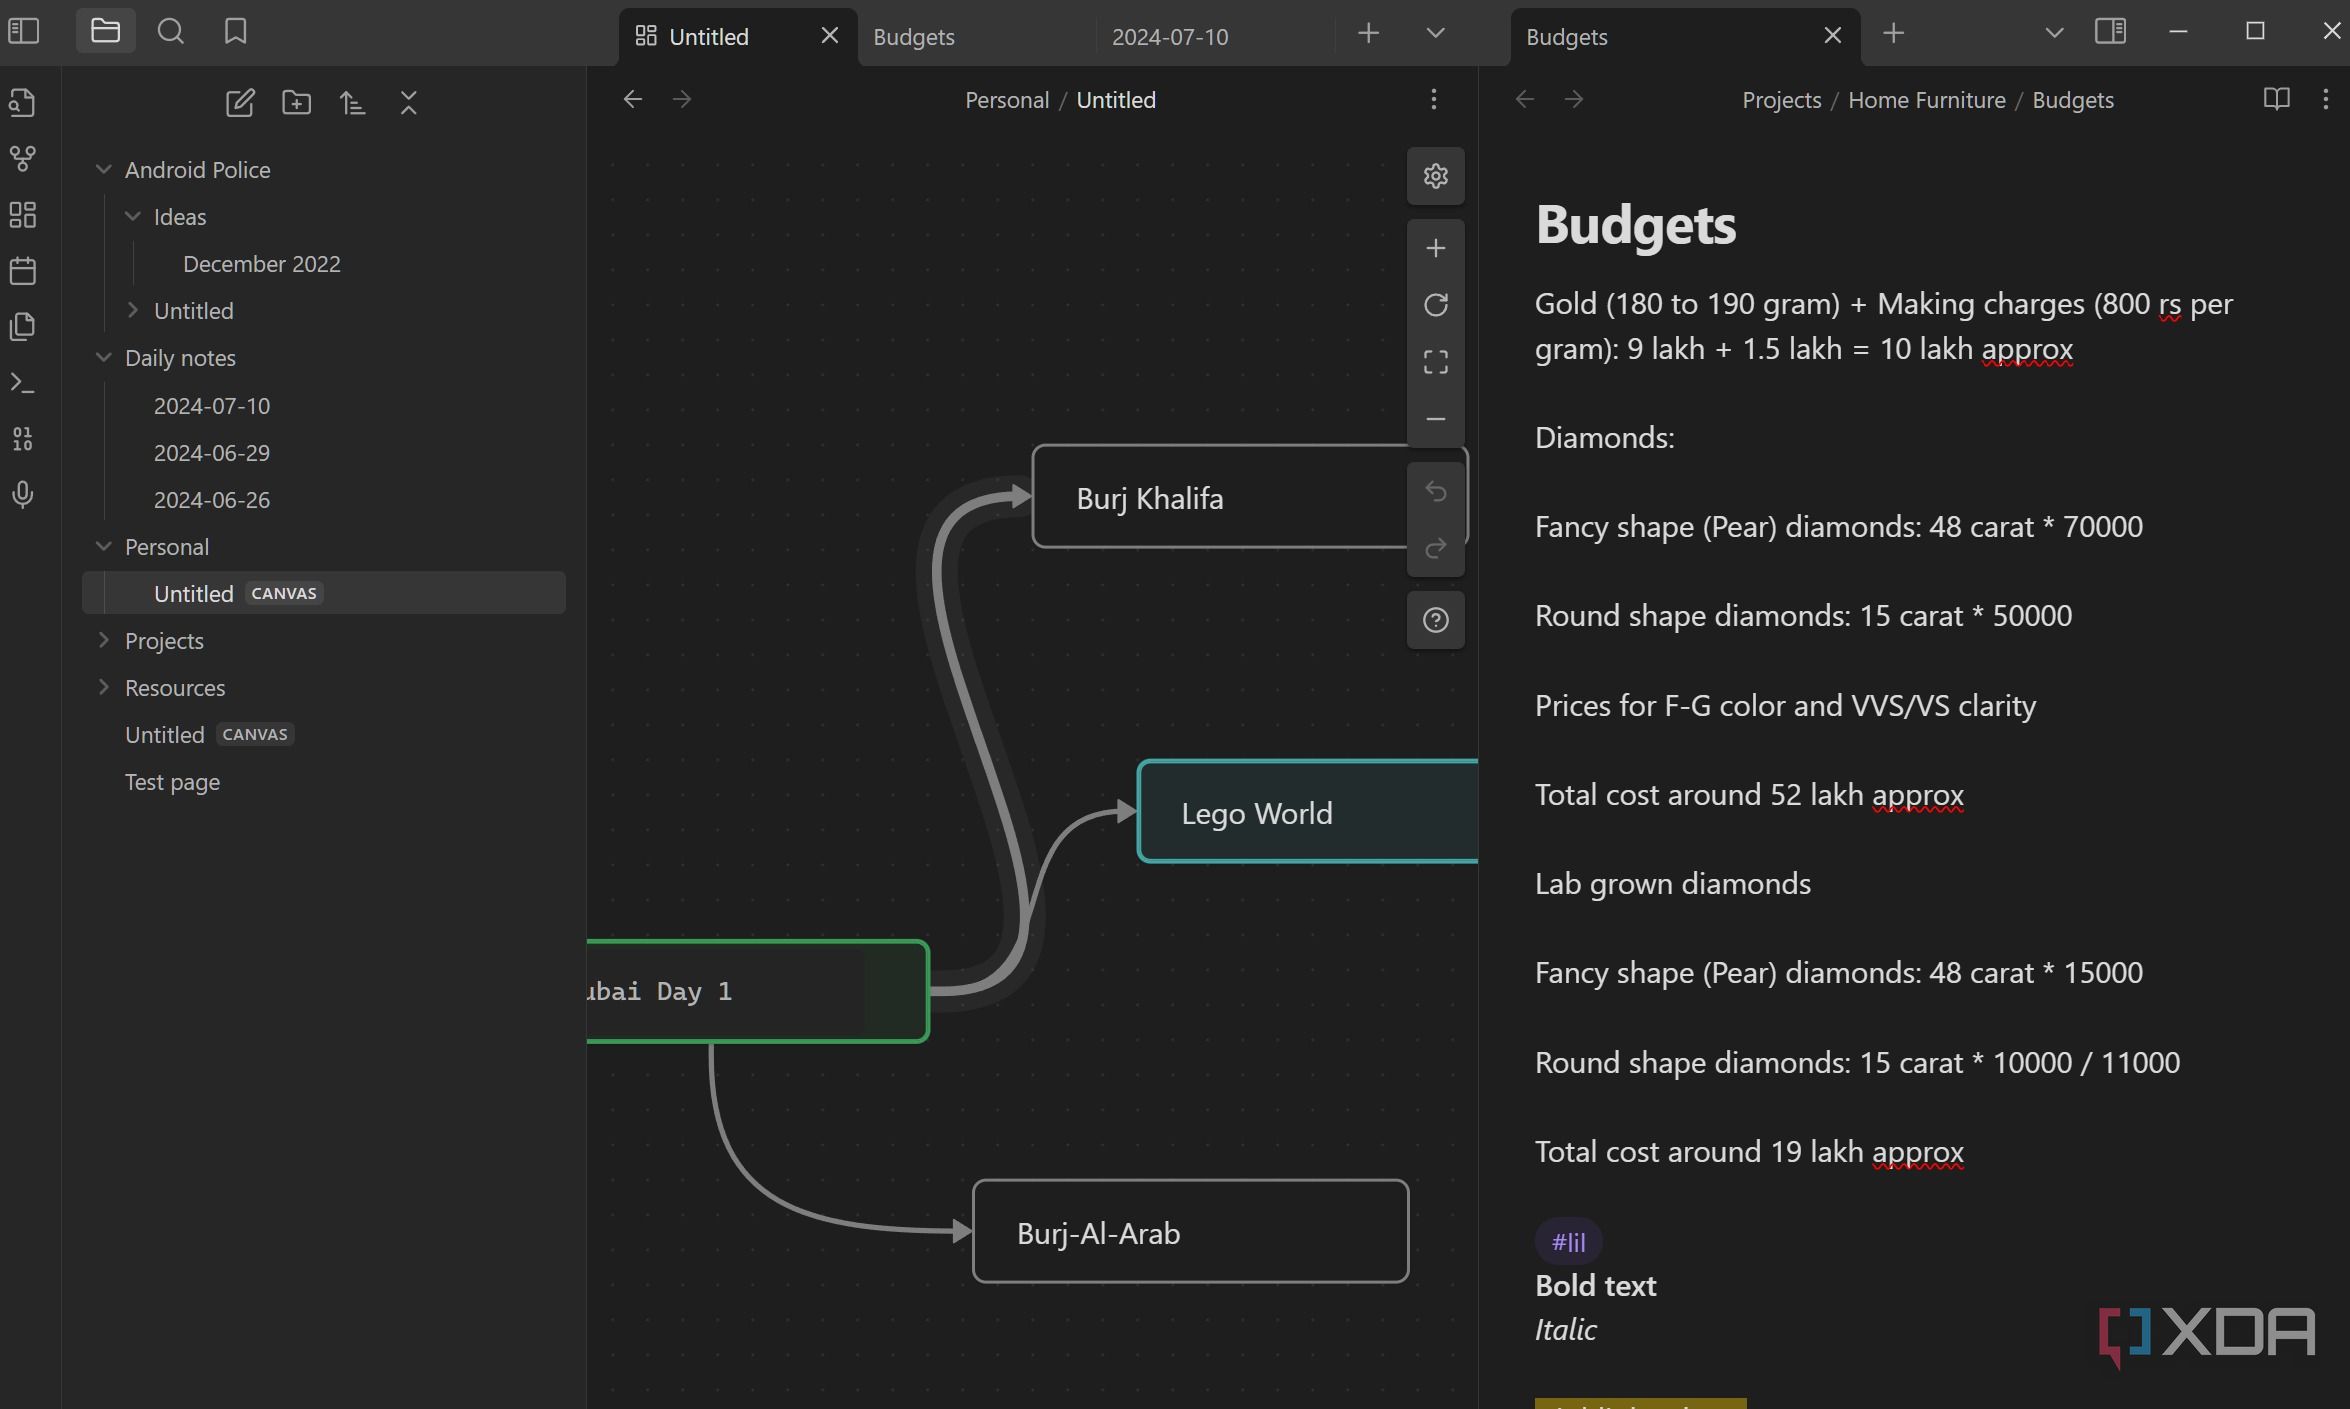Open Projects breadcrumb in Budgets header

[1781, 100]
